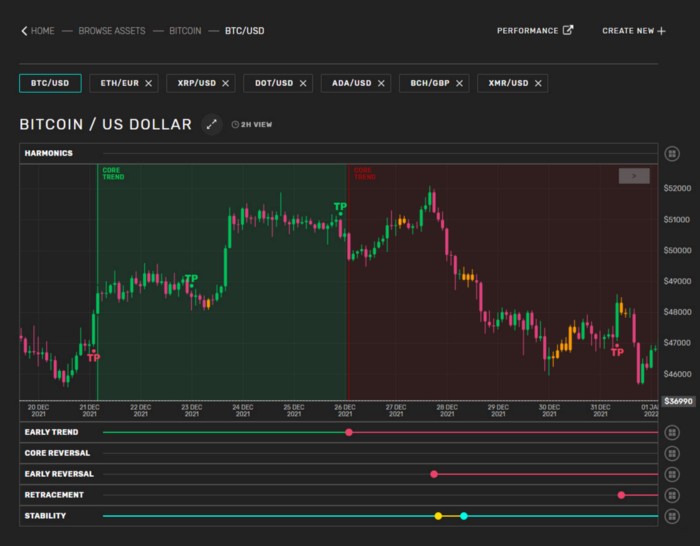Switch to the ETH/EUR tab
Image resolution: width=700 pixels, height=546 pixels.
click(x=119, y=83)
